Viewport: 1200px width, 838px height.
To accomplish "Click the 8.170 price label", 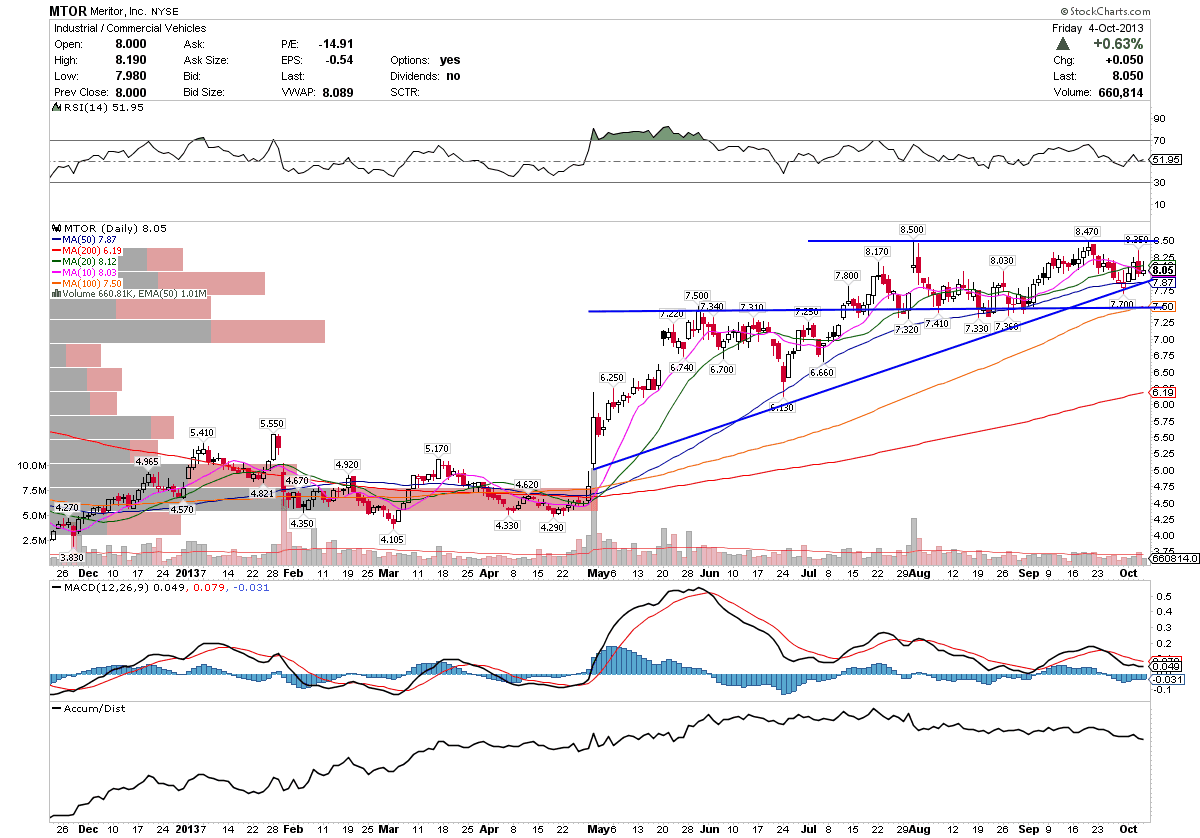I will point(877,250).
